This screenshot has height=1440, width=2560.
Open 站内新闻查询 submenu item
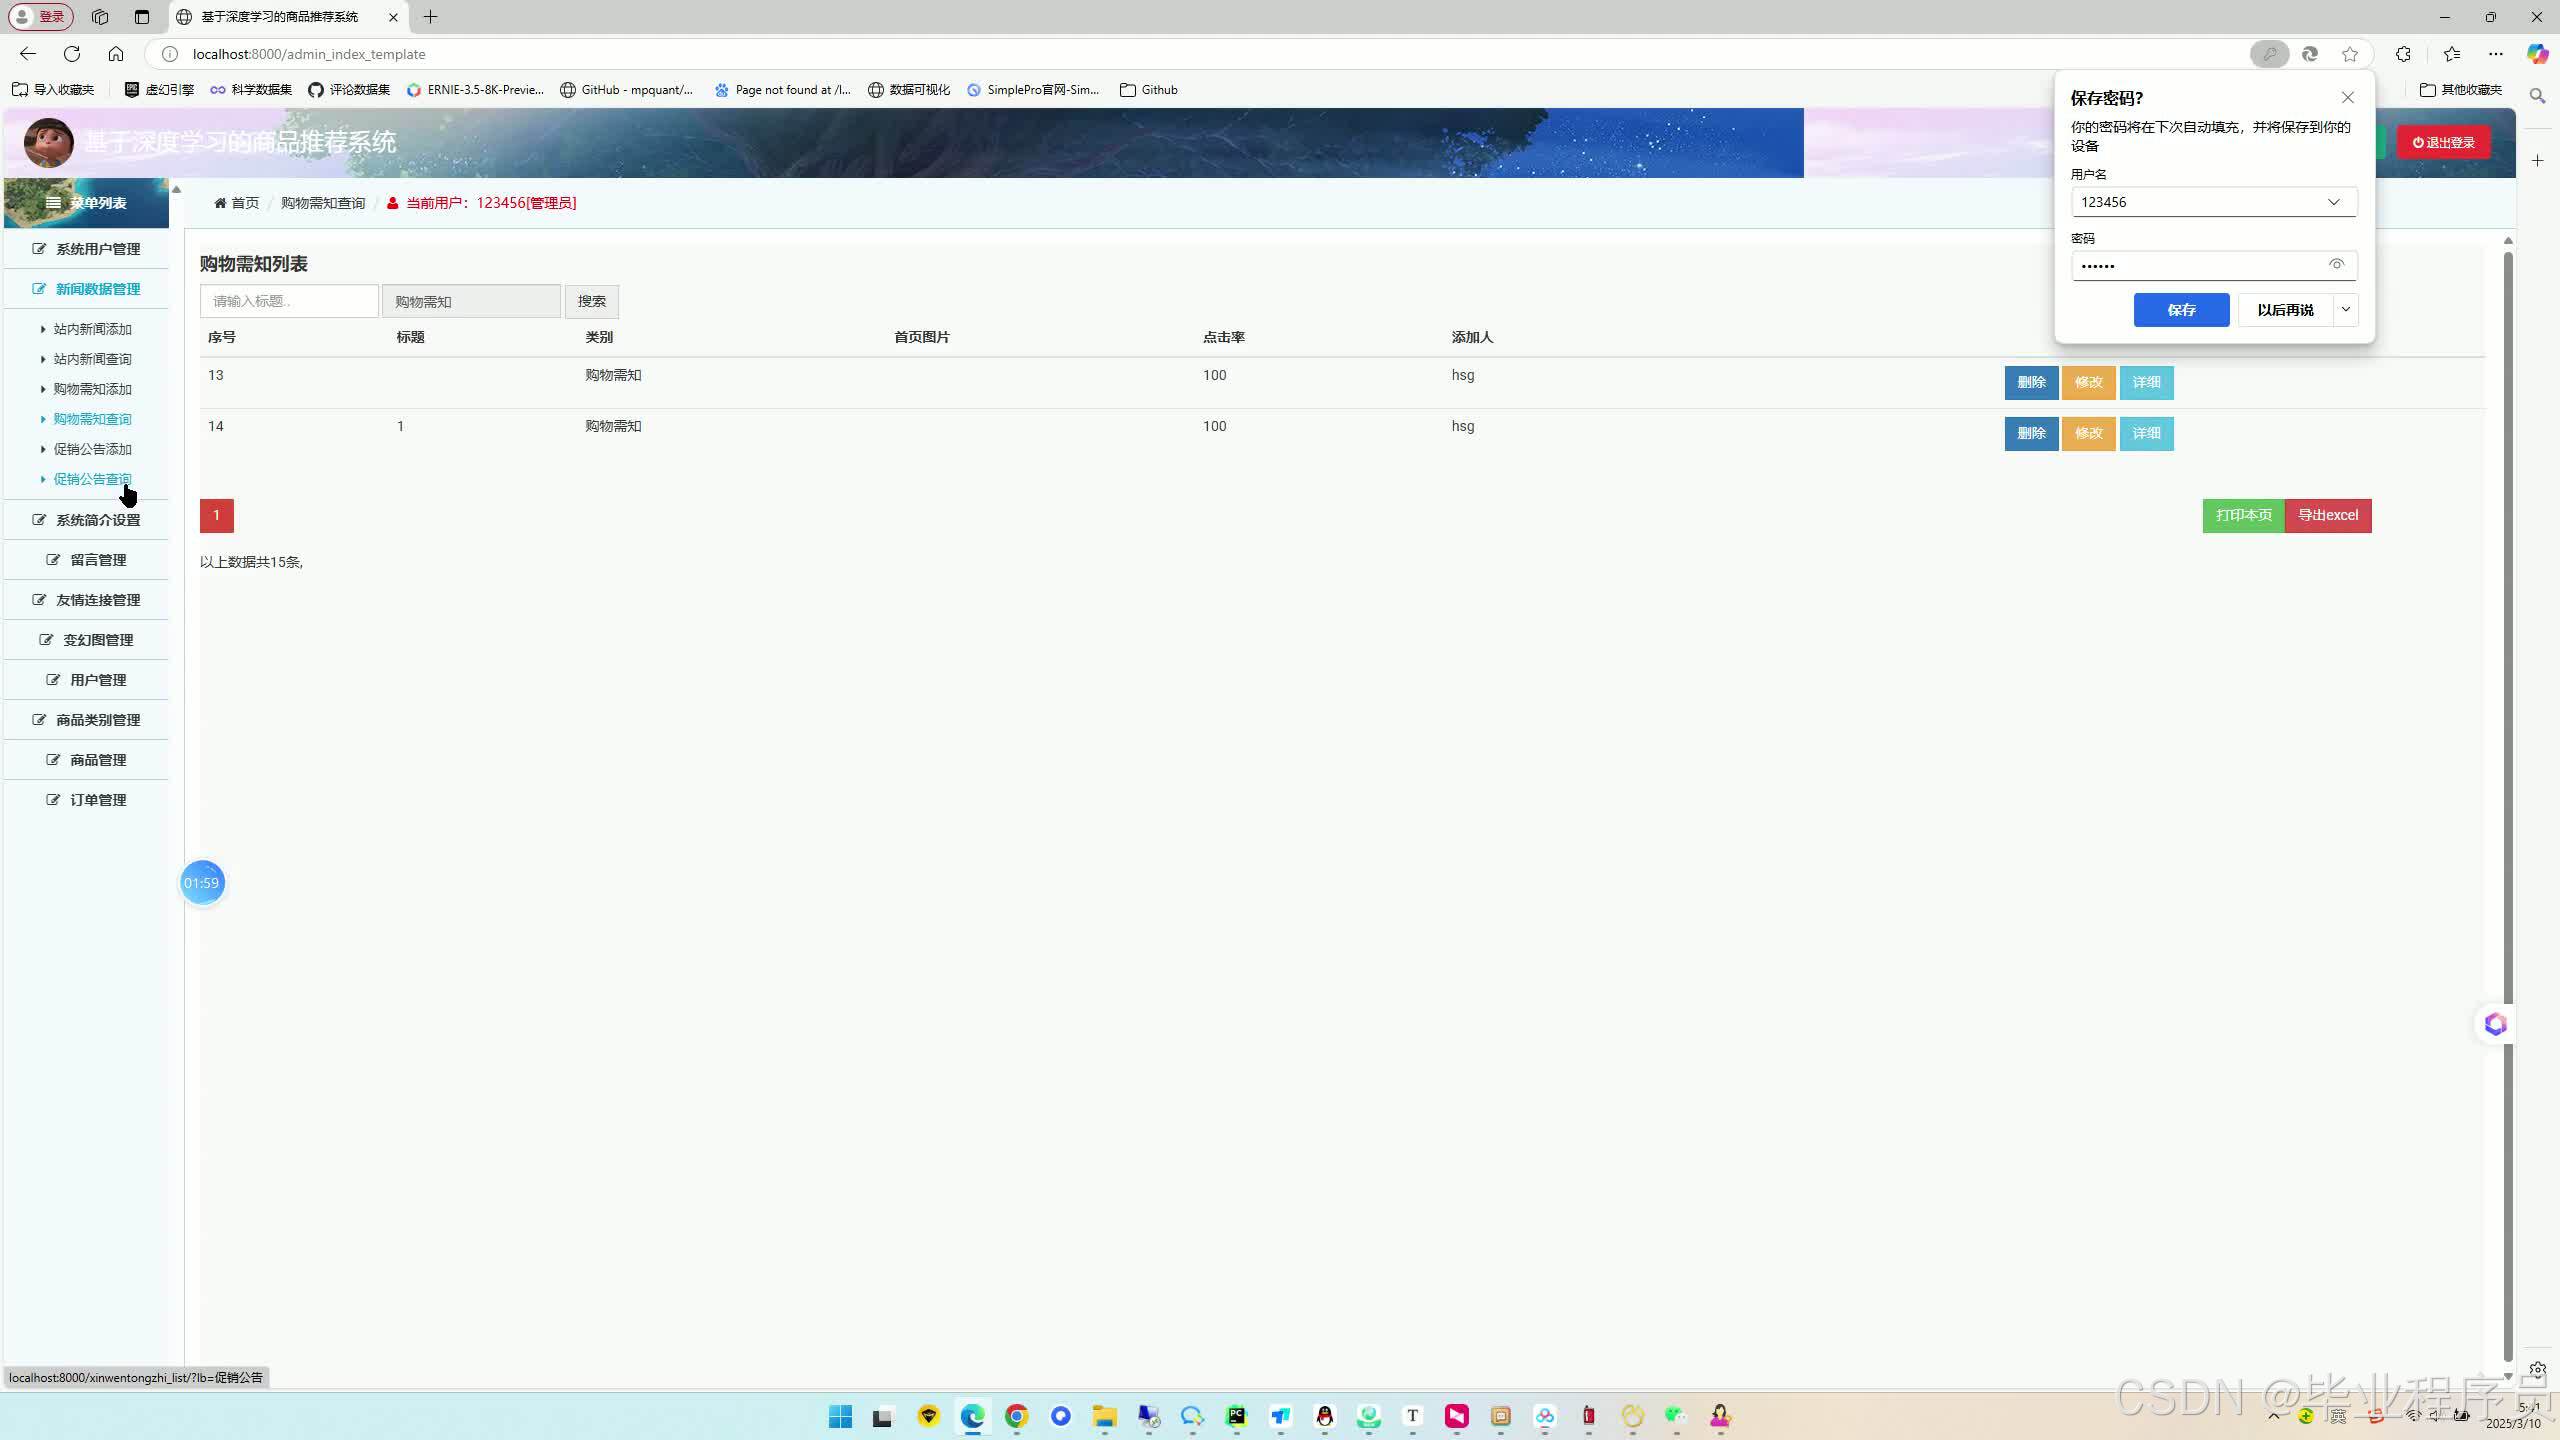tap(92, 359)
